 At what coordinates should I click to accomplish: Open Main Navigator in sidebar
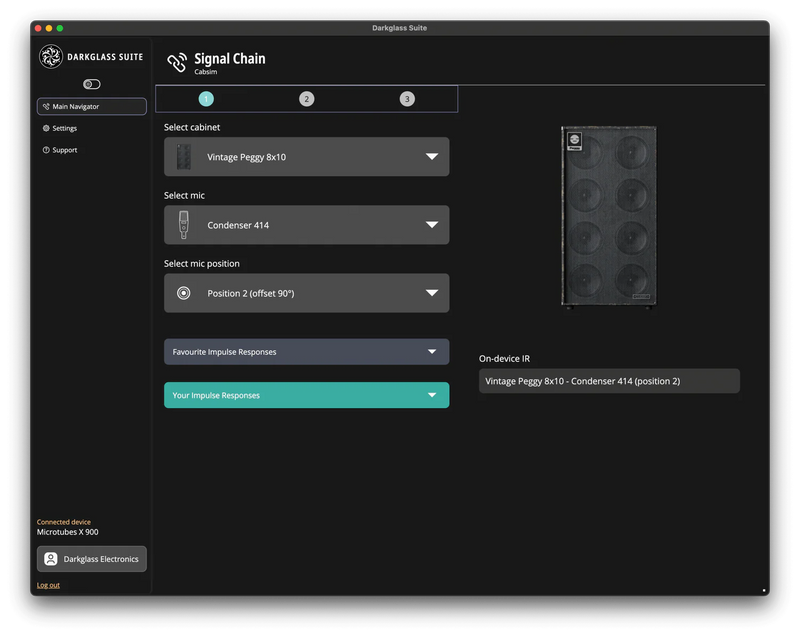92,106
